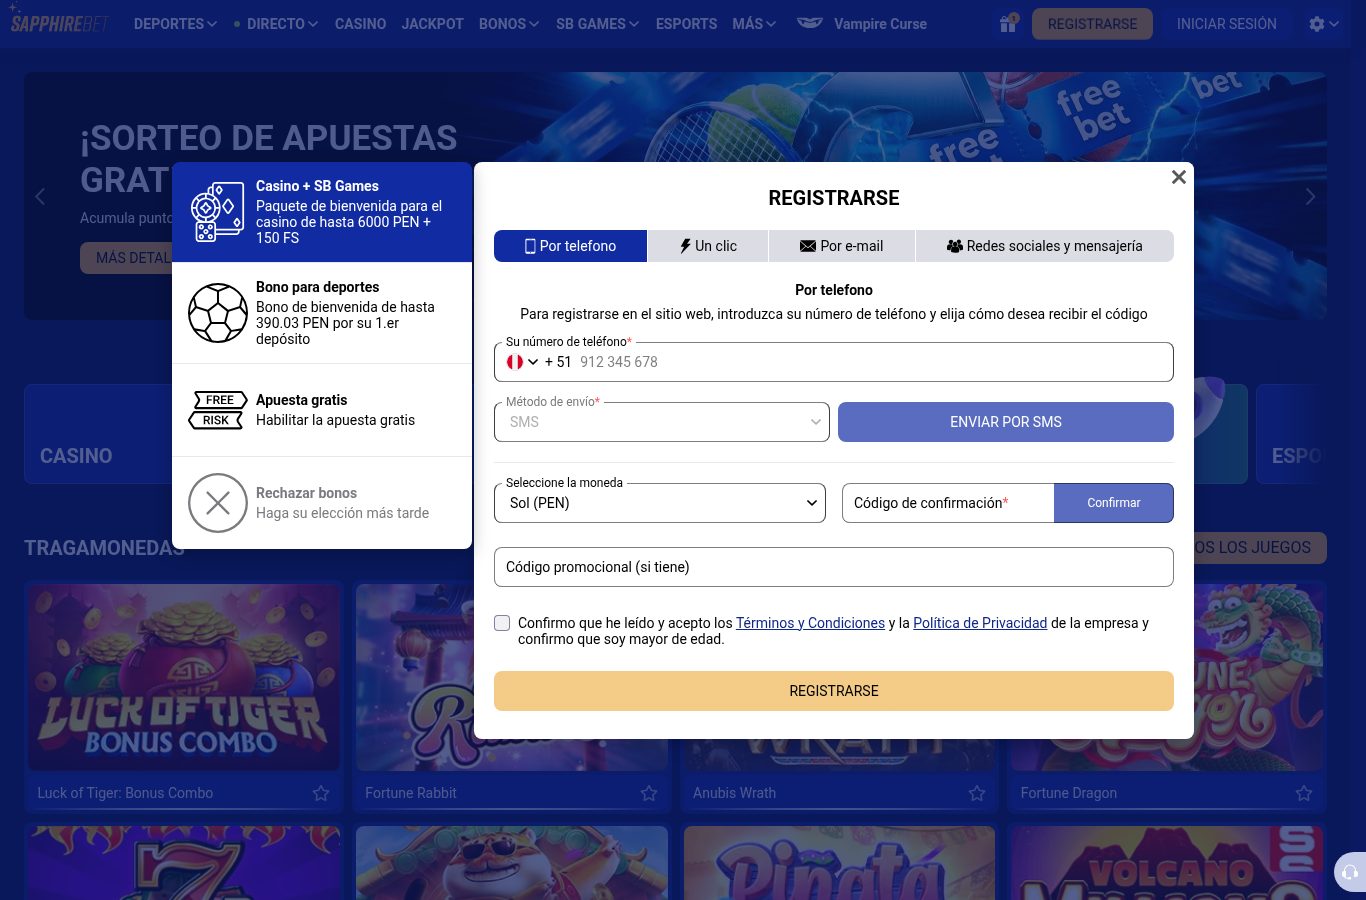This screenshot has height=900, width=1366.
Task: Open the ESPORTS menu item
Action: point(686,23)
